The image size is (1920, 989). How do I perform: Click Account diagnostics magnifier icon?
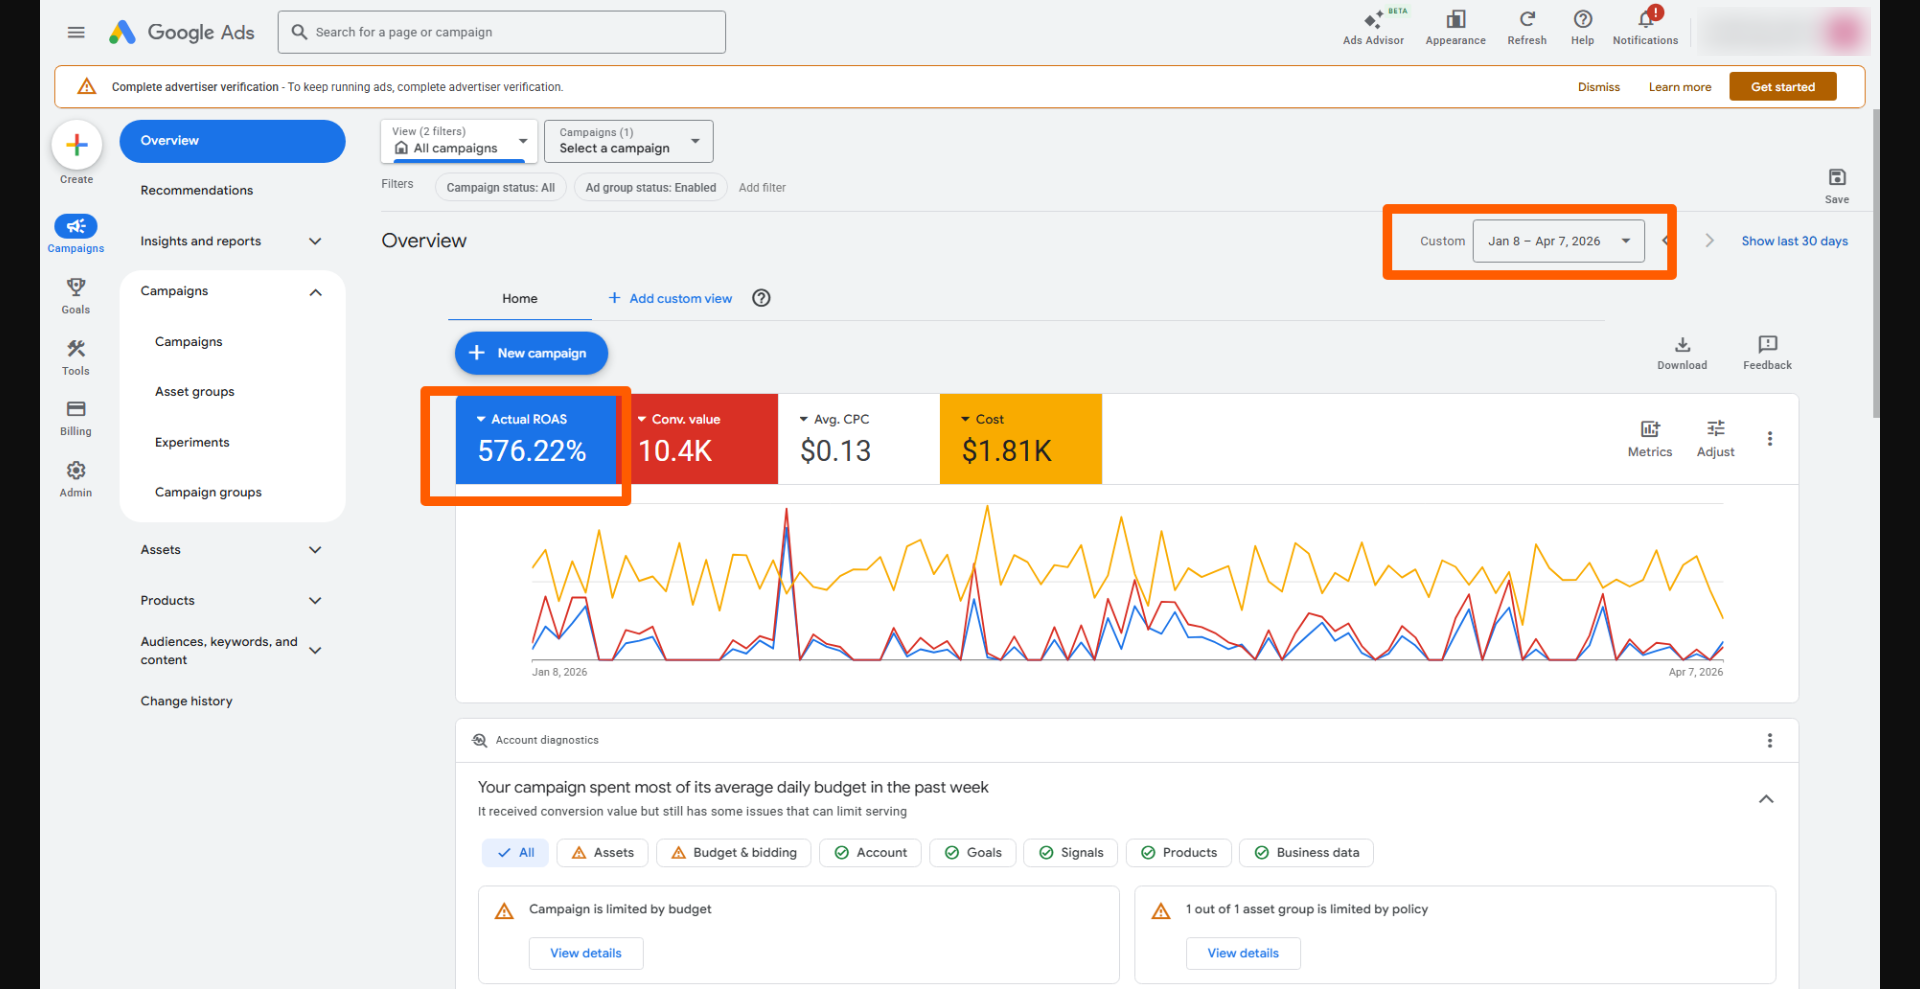click(x=480, y=741)
